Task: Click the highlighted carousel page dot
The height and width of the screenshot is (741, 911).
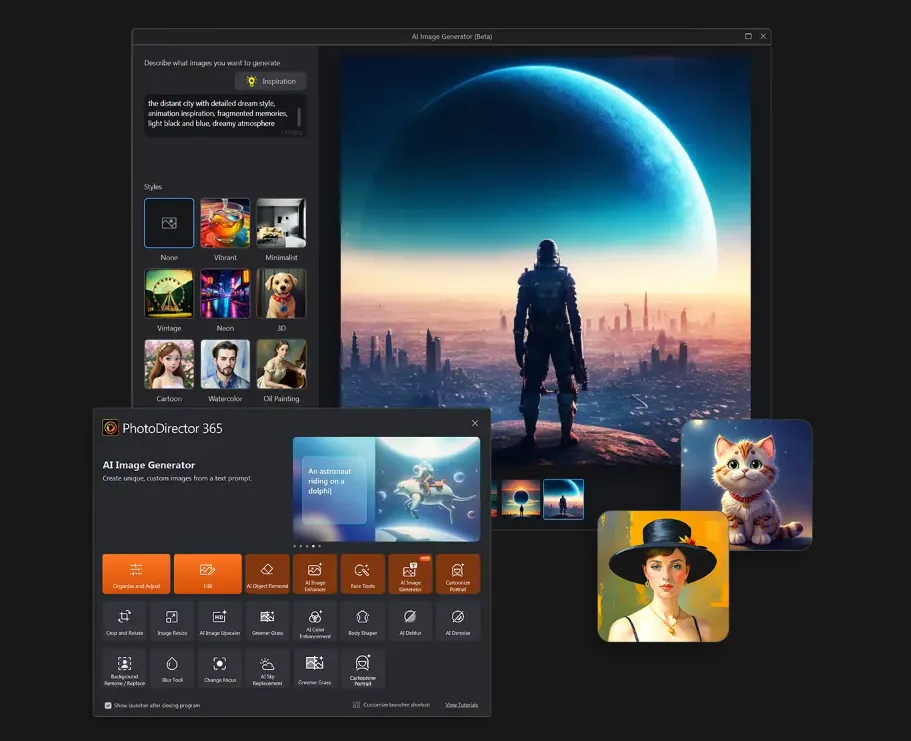Action: pos(313,546)
